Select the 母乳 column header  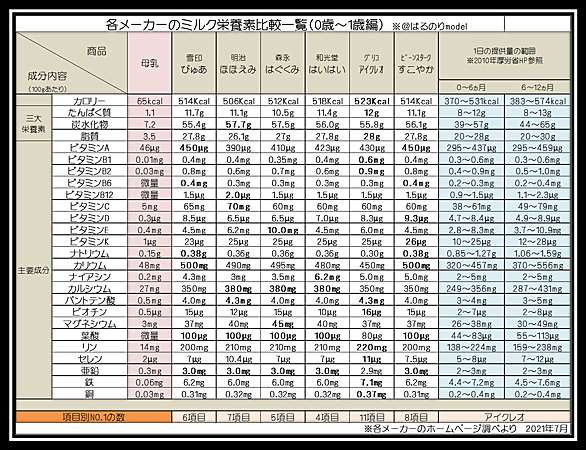tap(149, 63)
